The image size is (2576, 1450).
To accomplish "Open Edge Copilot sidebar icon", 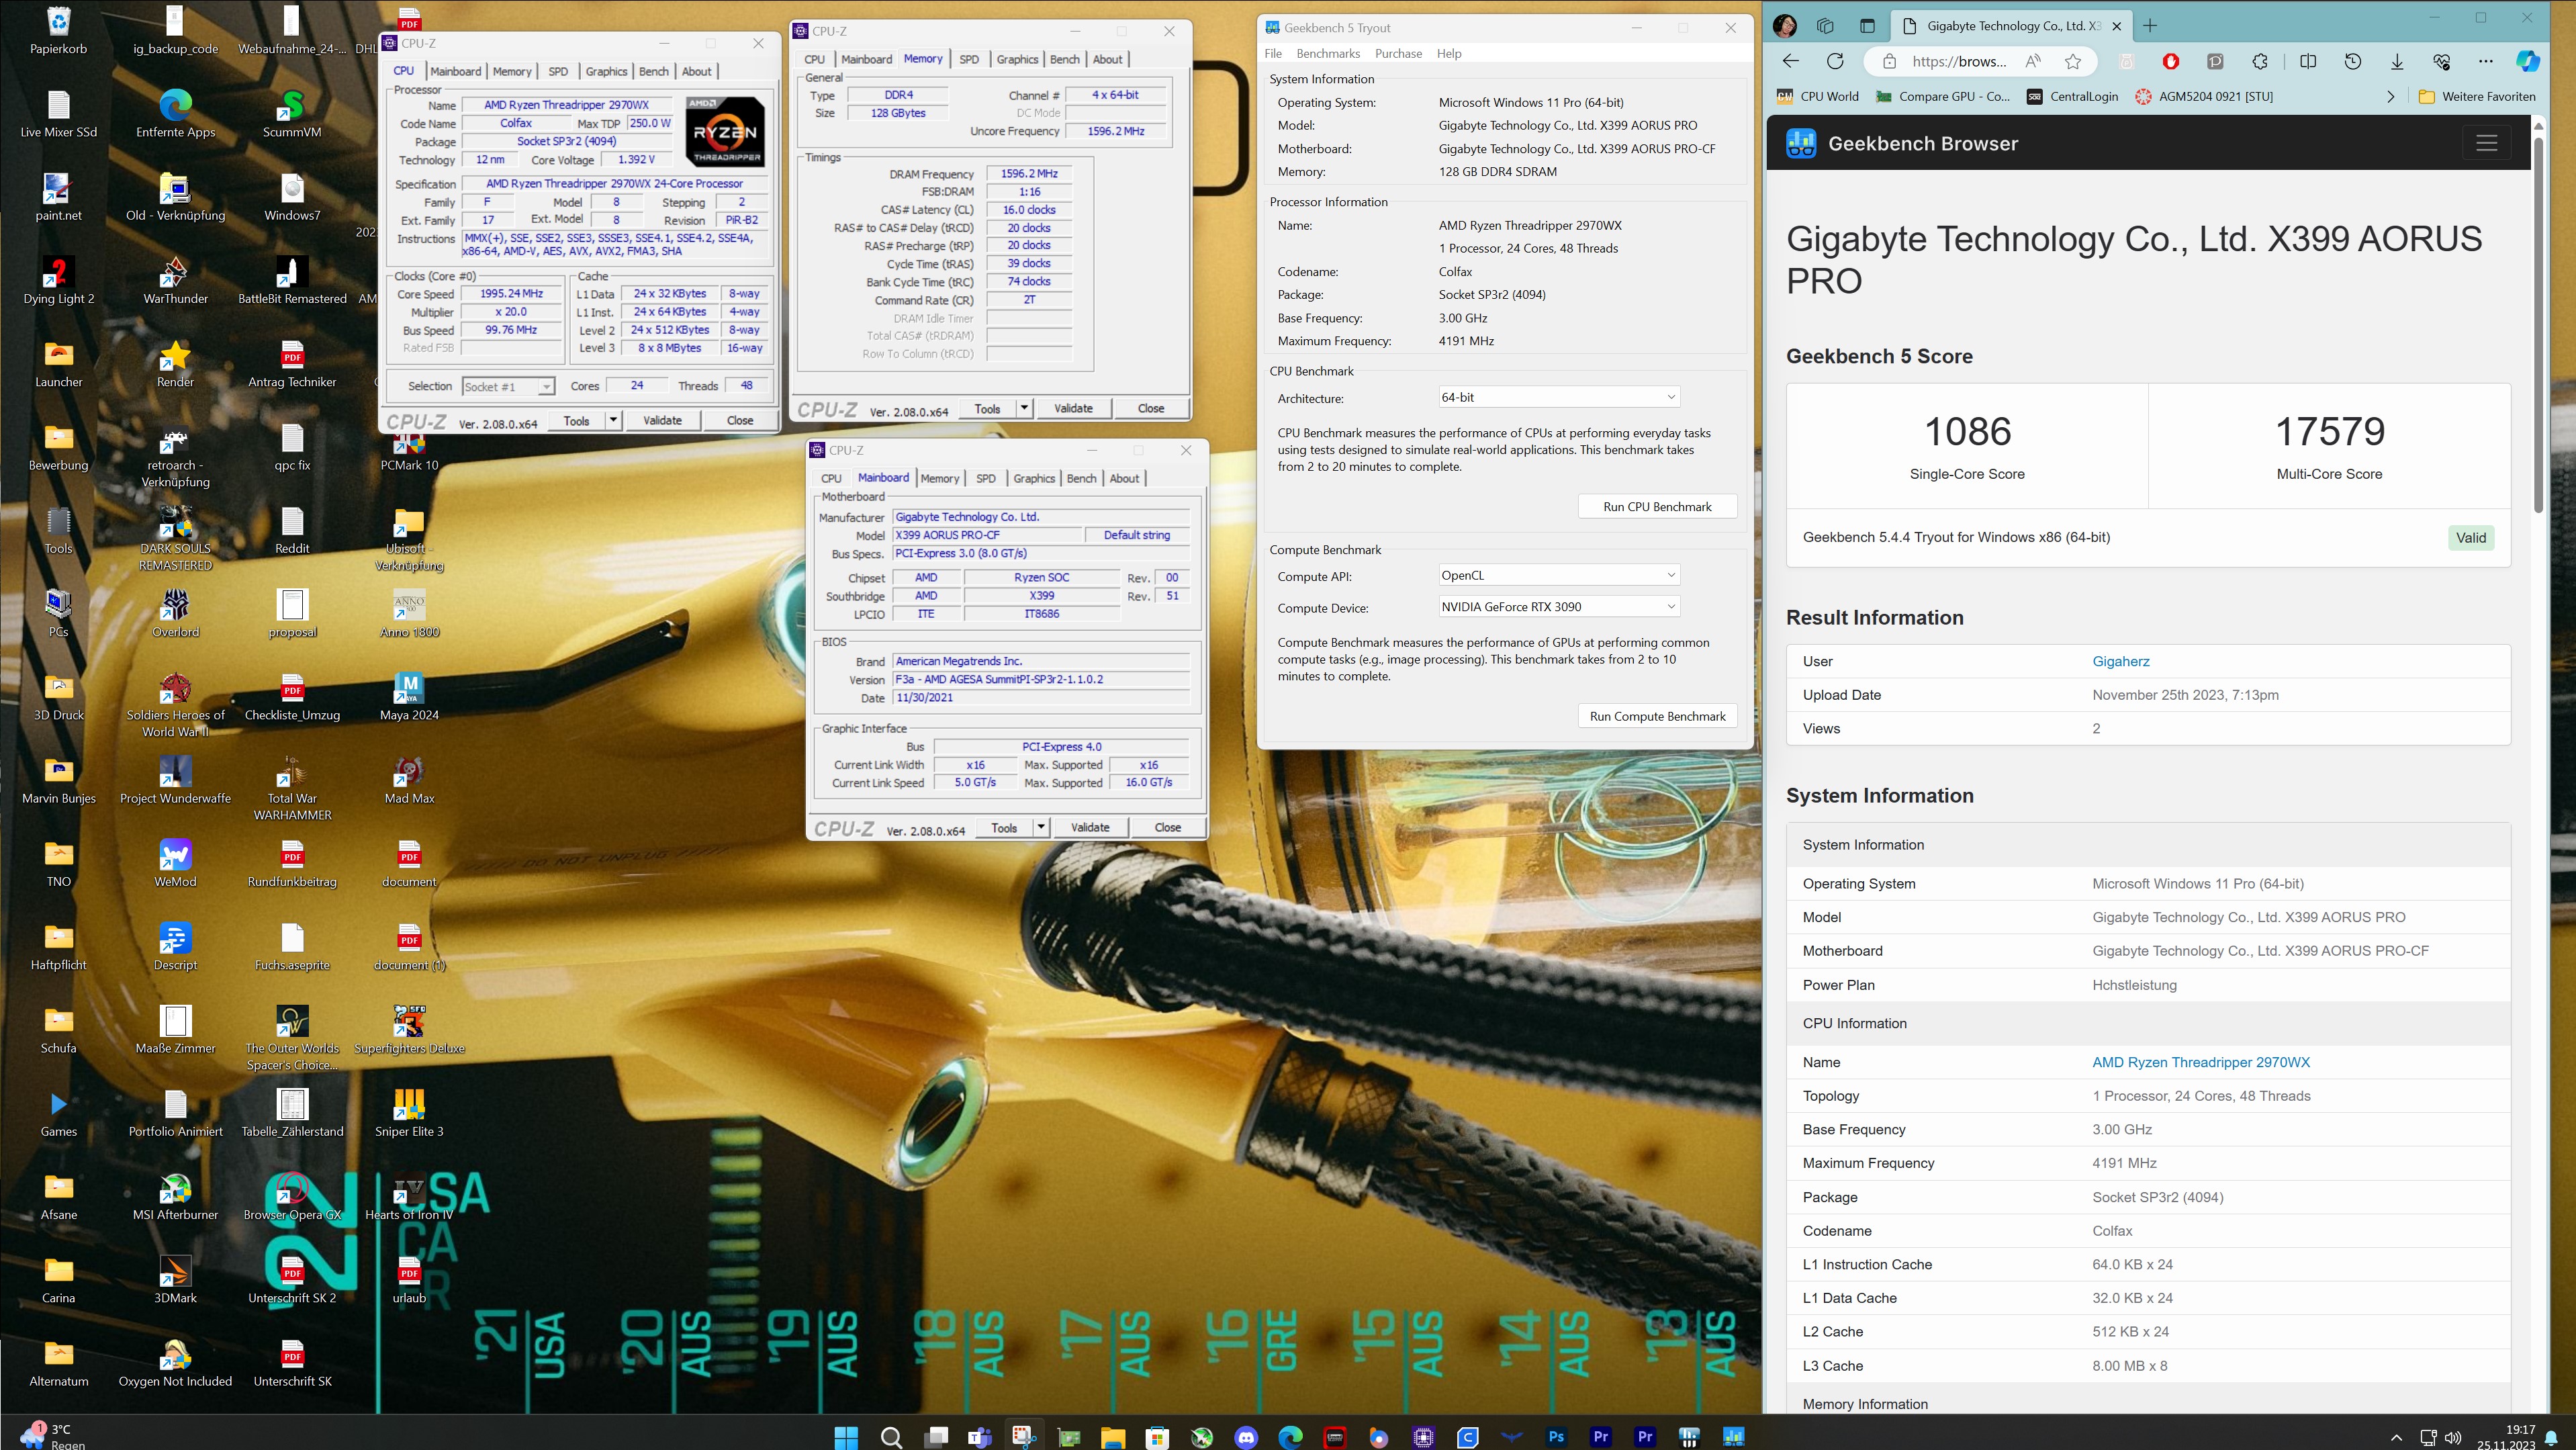I will click(x=2528, y=61).
